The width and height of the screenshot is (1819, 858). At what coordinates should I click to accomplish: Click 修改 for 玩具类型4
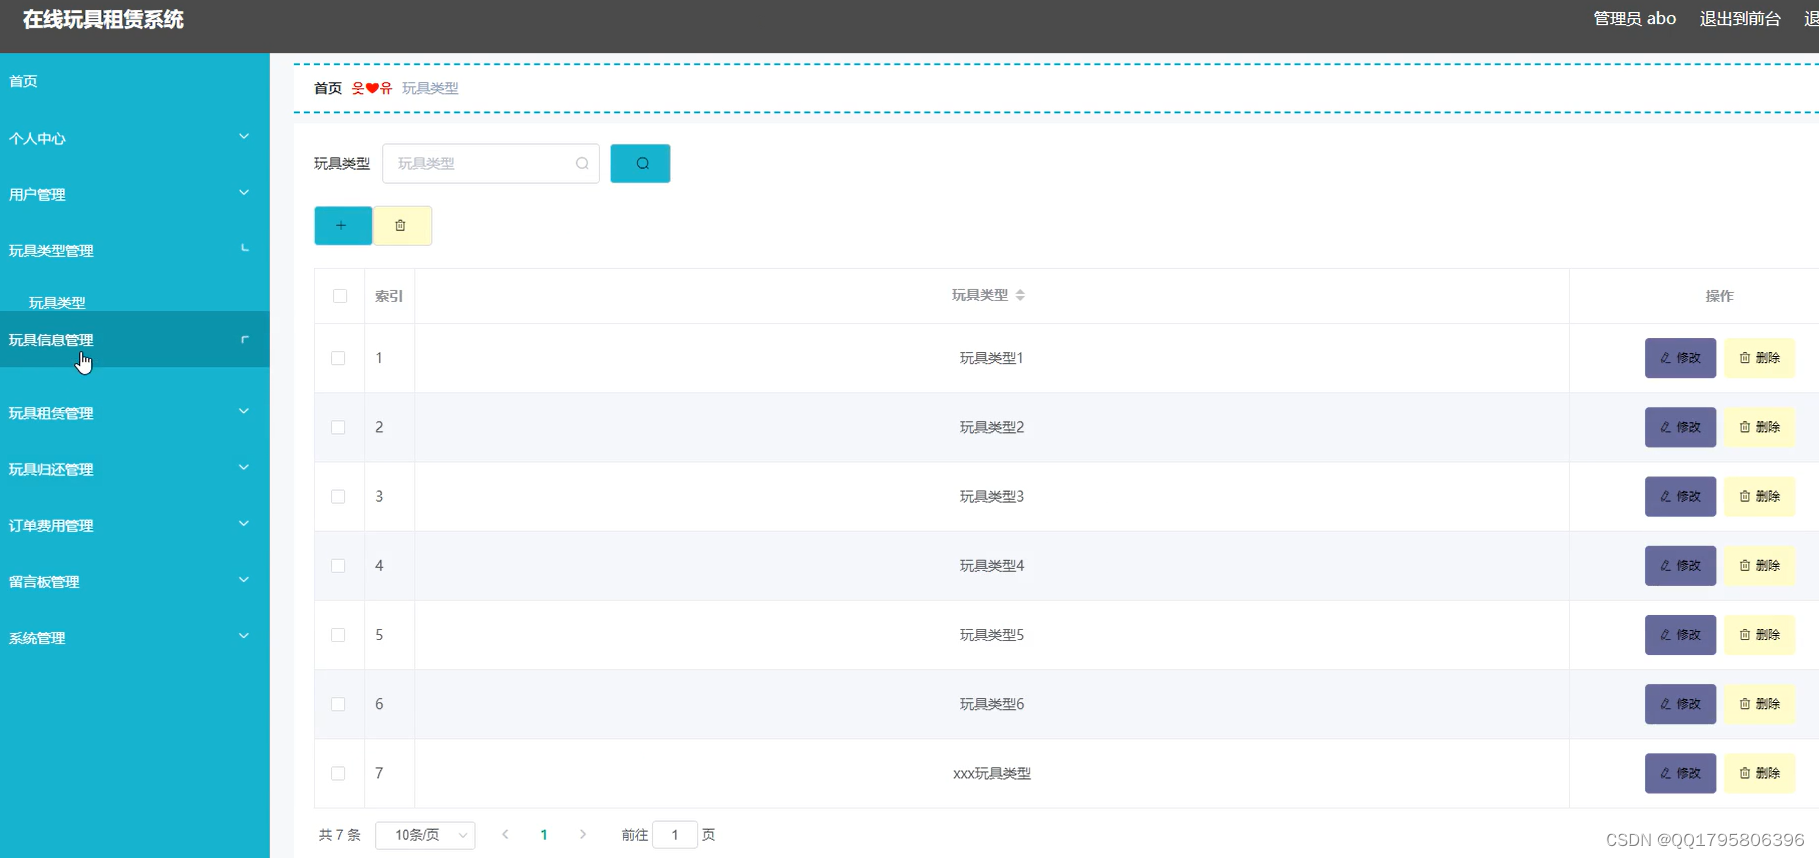tap(1680, 566)
